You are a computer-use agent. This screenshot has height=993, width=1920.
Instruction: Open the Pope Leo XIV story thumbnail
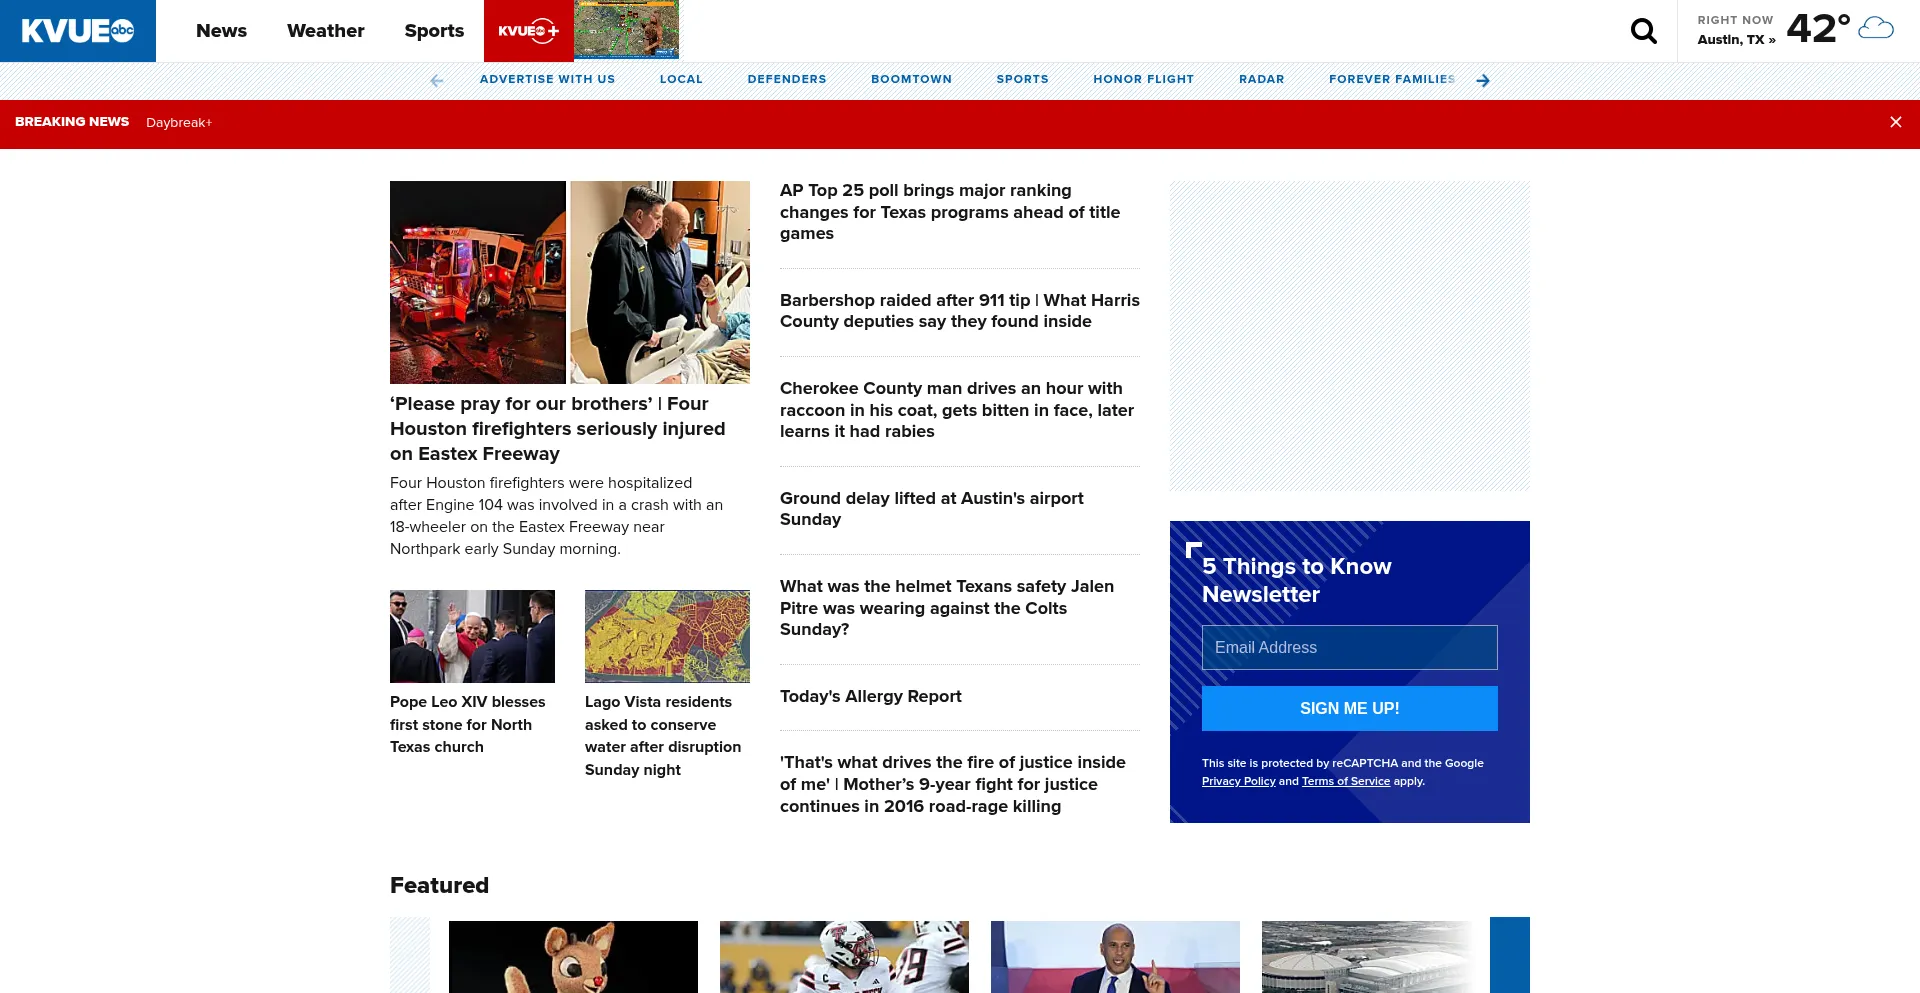click(472, 636)
